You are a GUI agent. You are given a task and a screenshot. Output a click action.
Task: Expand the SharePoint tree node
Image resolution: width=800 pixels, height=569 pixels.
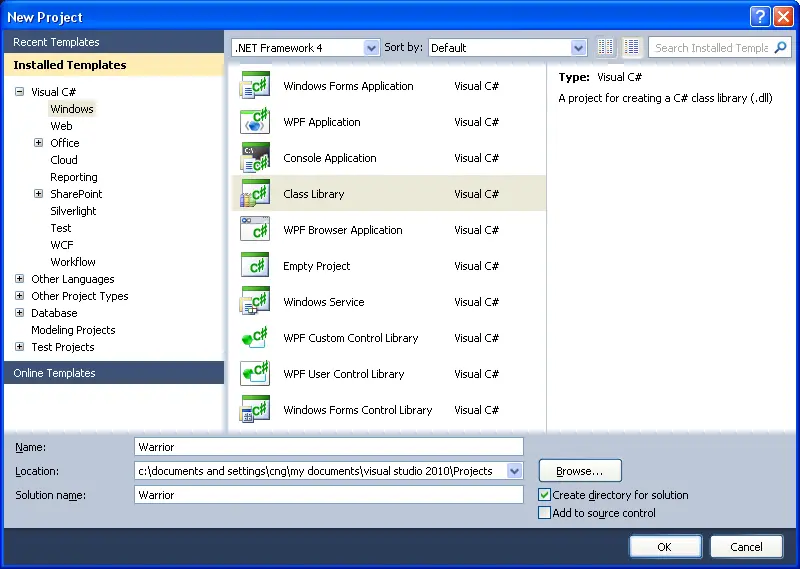pyautogui.click(x=38, y=193)
